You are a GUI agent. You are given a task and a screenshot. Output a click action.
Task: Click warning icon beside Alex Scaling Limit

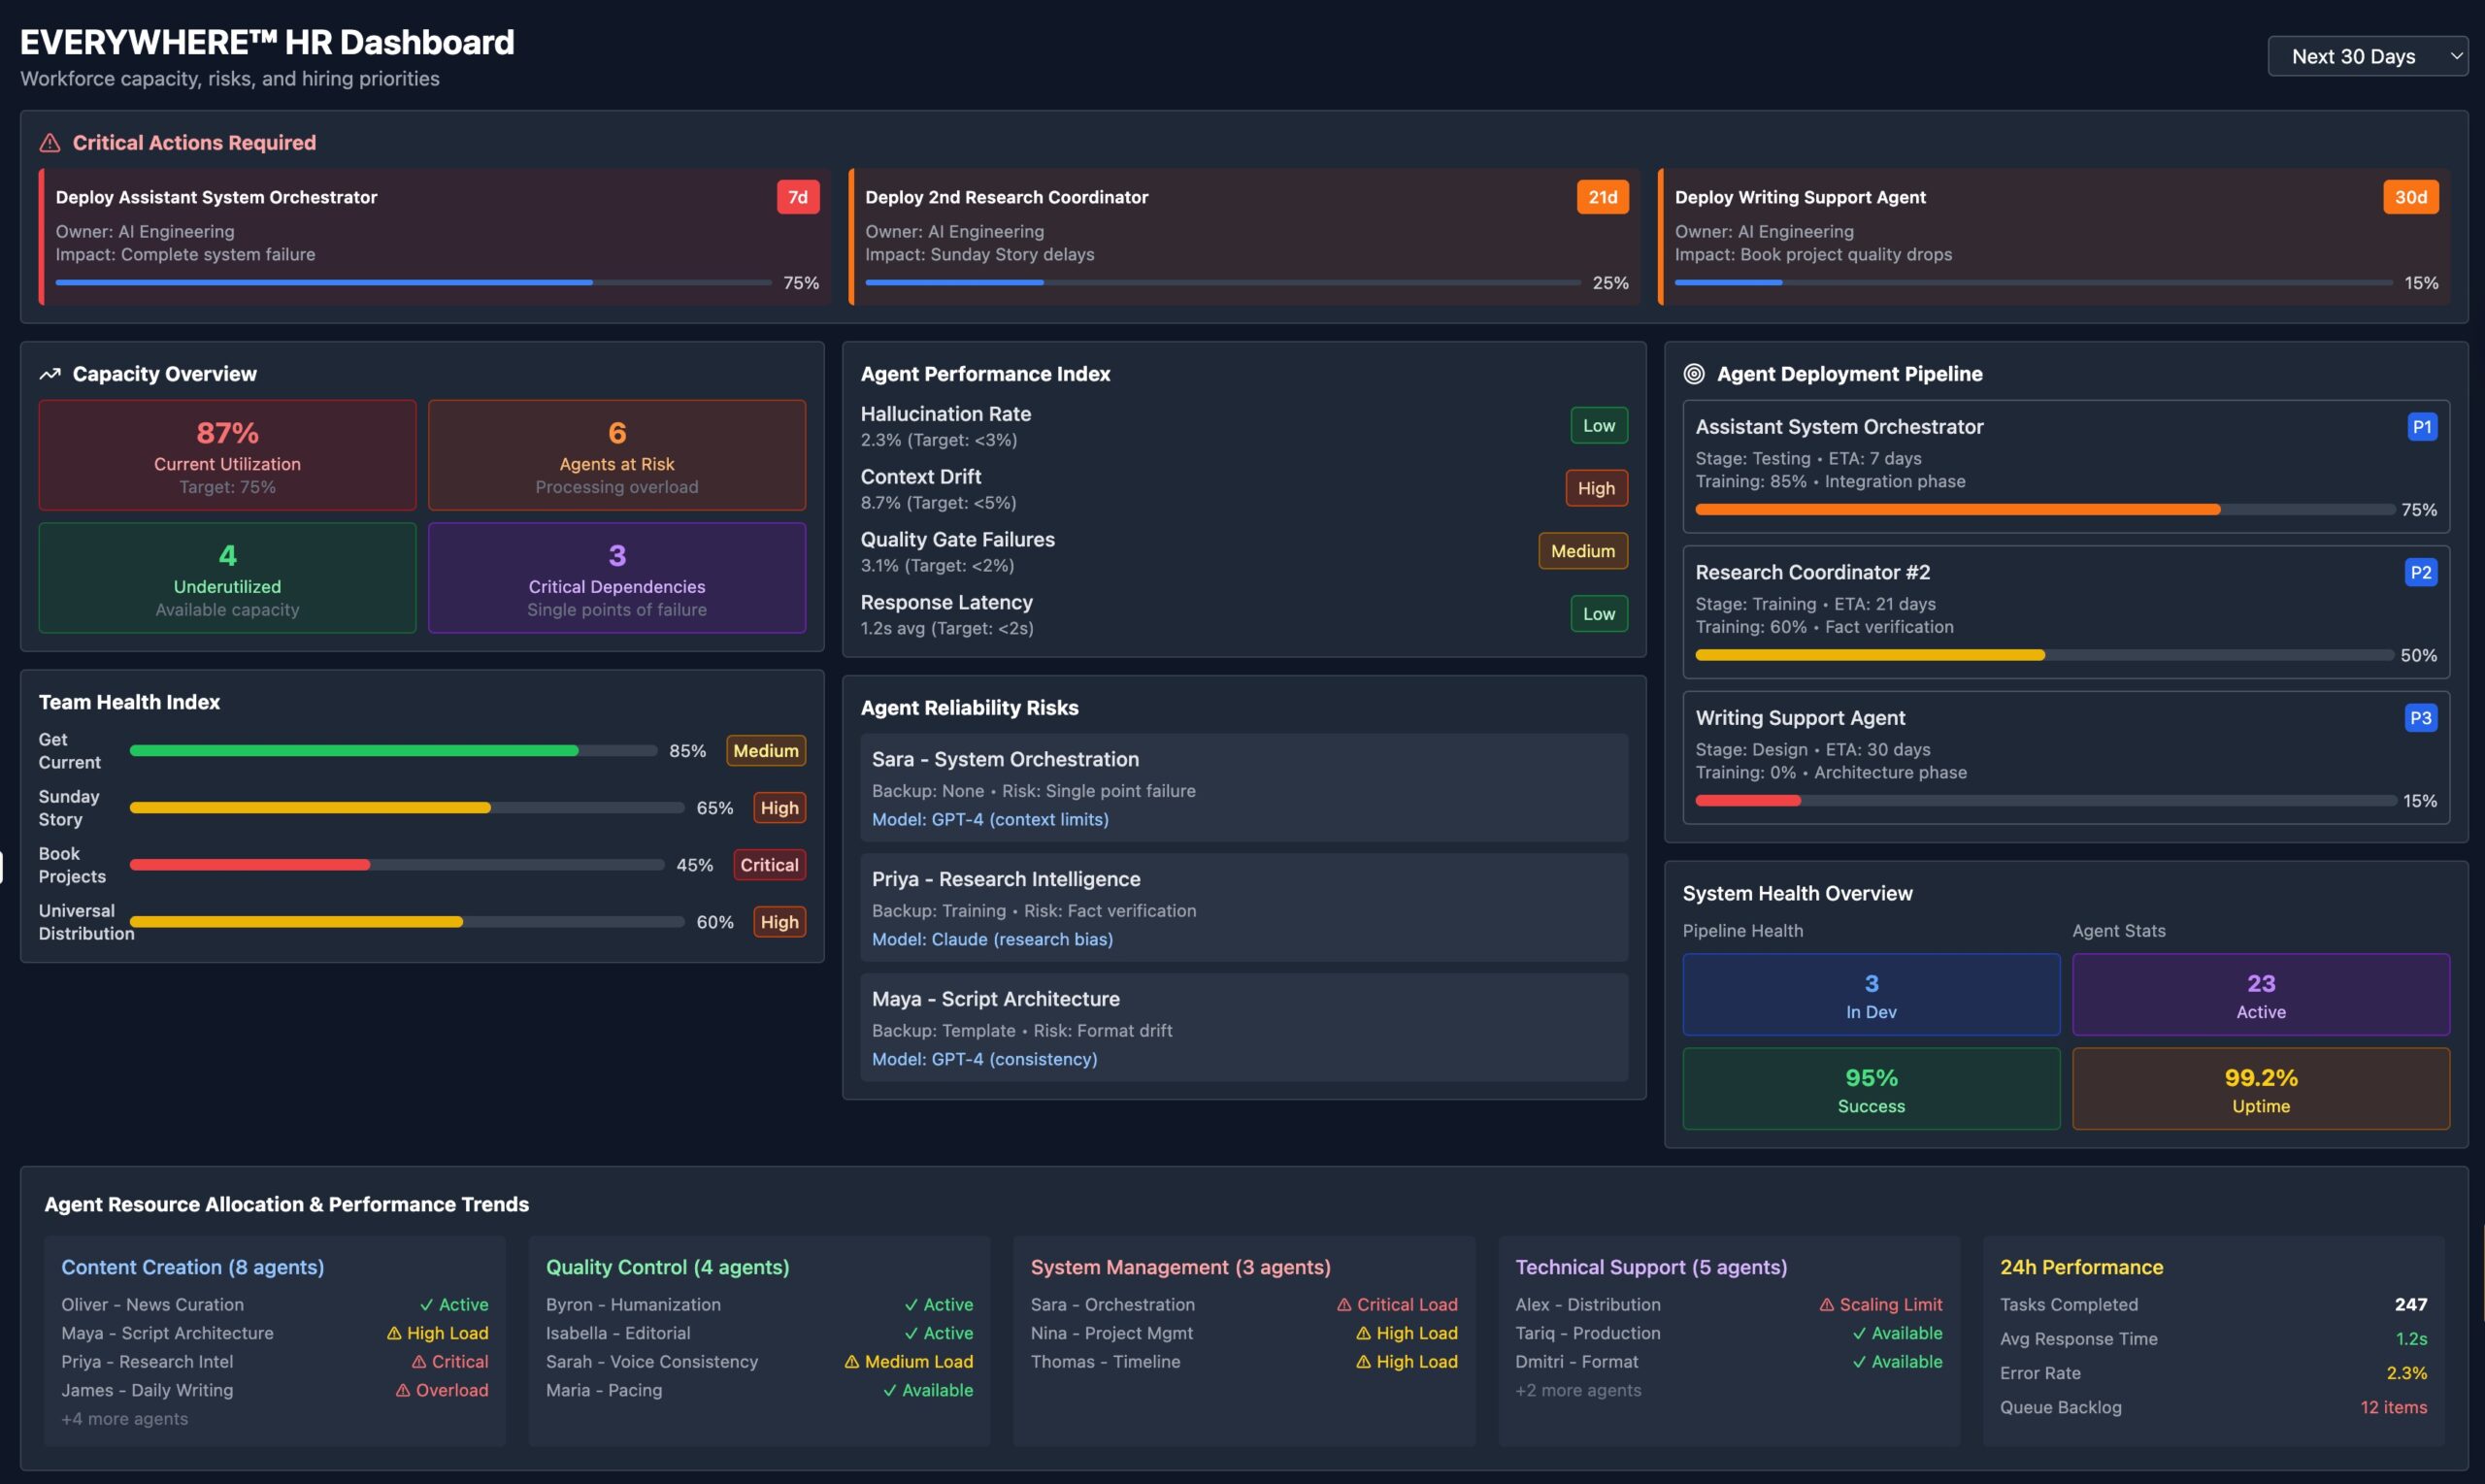(x=1826, y=1305)
